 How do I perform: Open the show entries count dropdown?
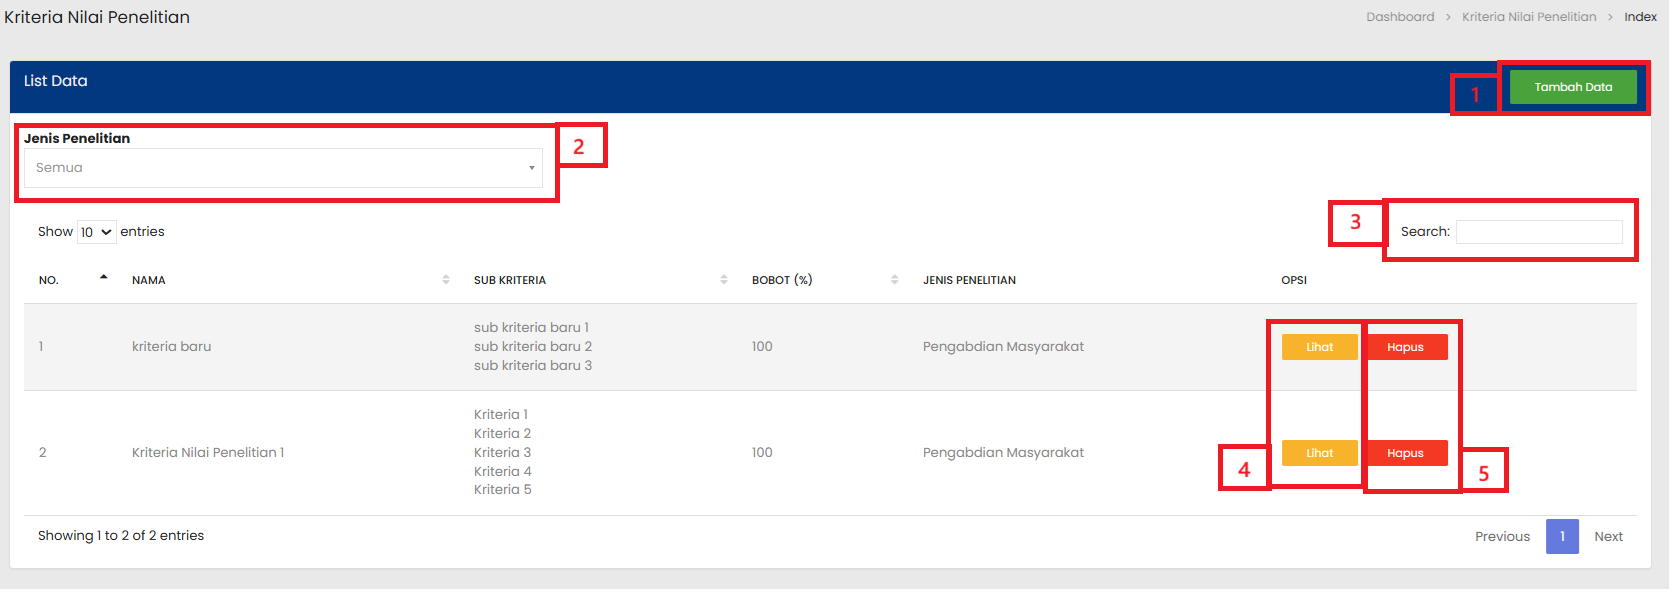pyautogui.click(x=96, y=232)
